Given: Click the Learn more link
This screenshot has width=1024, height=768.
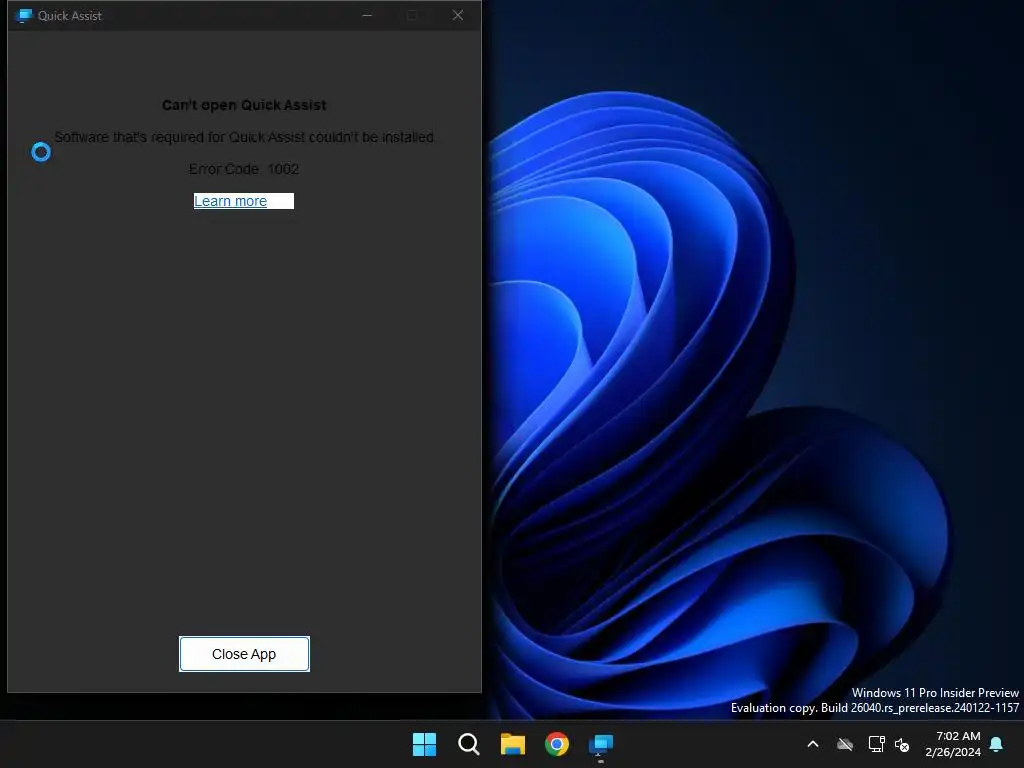Looking at the screenshot, I should tap(231, 201).
